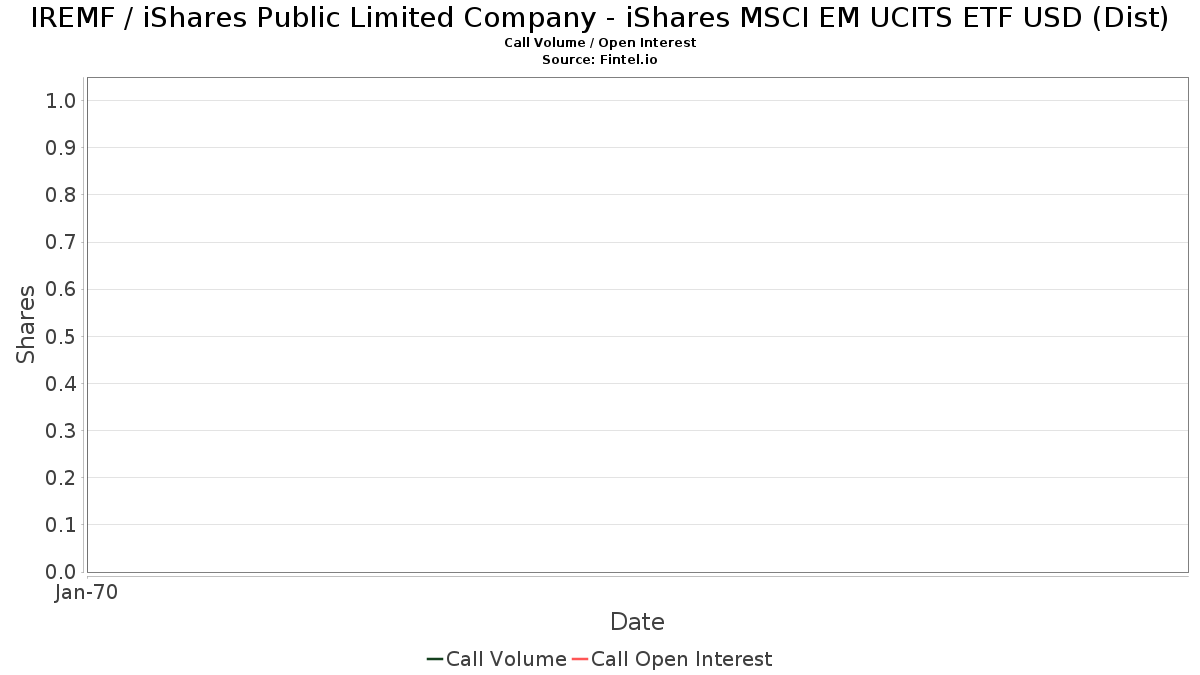Click the Call Volume / Open Interest subtitle
Viewport: 1200px width, 675px height.
(x=600, y=43)
